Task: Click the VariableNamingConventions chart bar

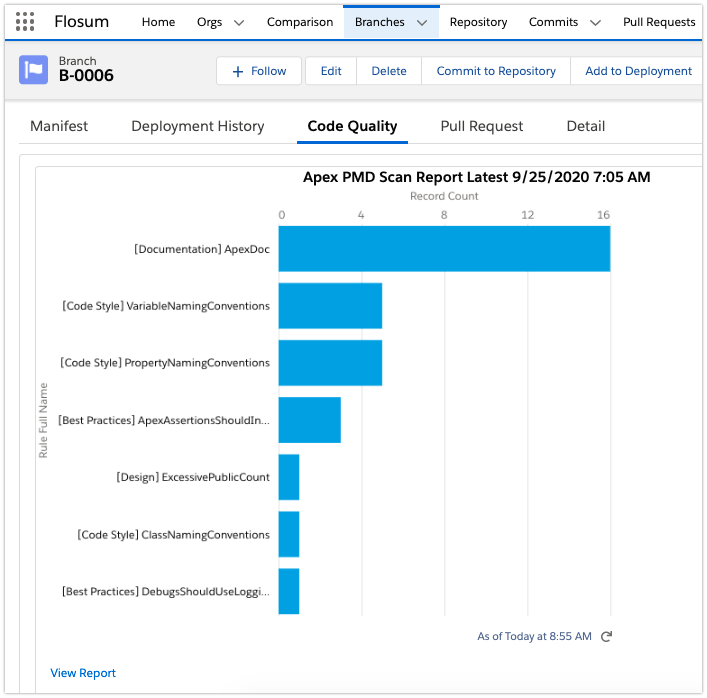Action: tap(330, 306)
